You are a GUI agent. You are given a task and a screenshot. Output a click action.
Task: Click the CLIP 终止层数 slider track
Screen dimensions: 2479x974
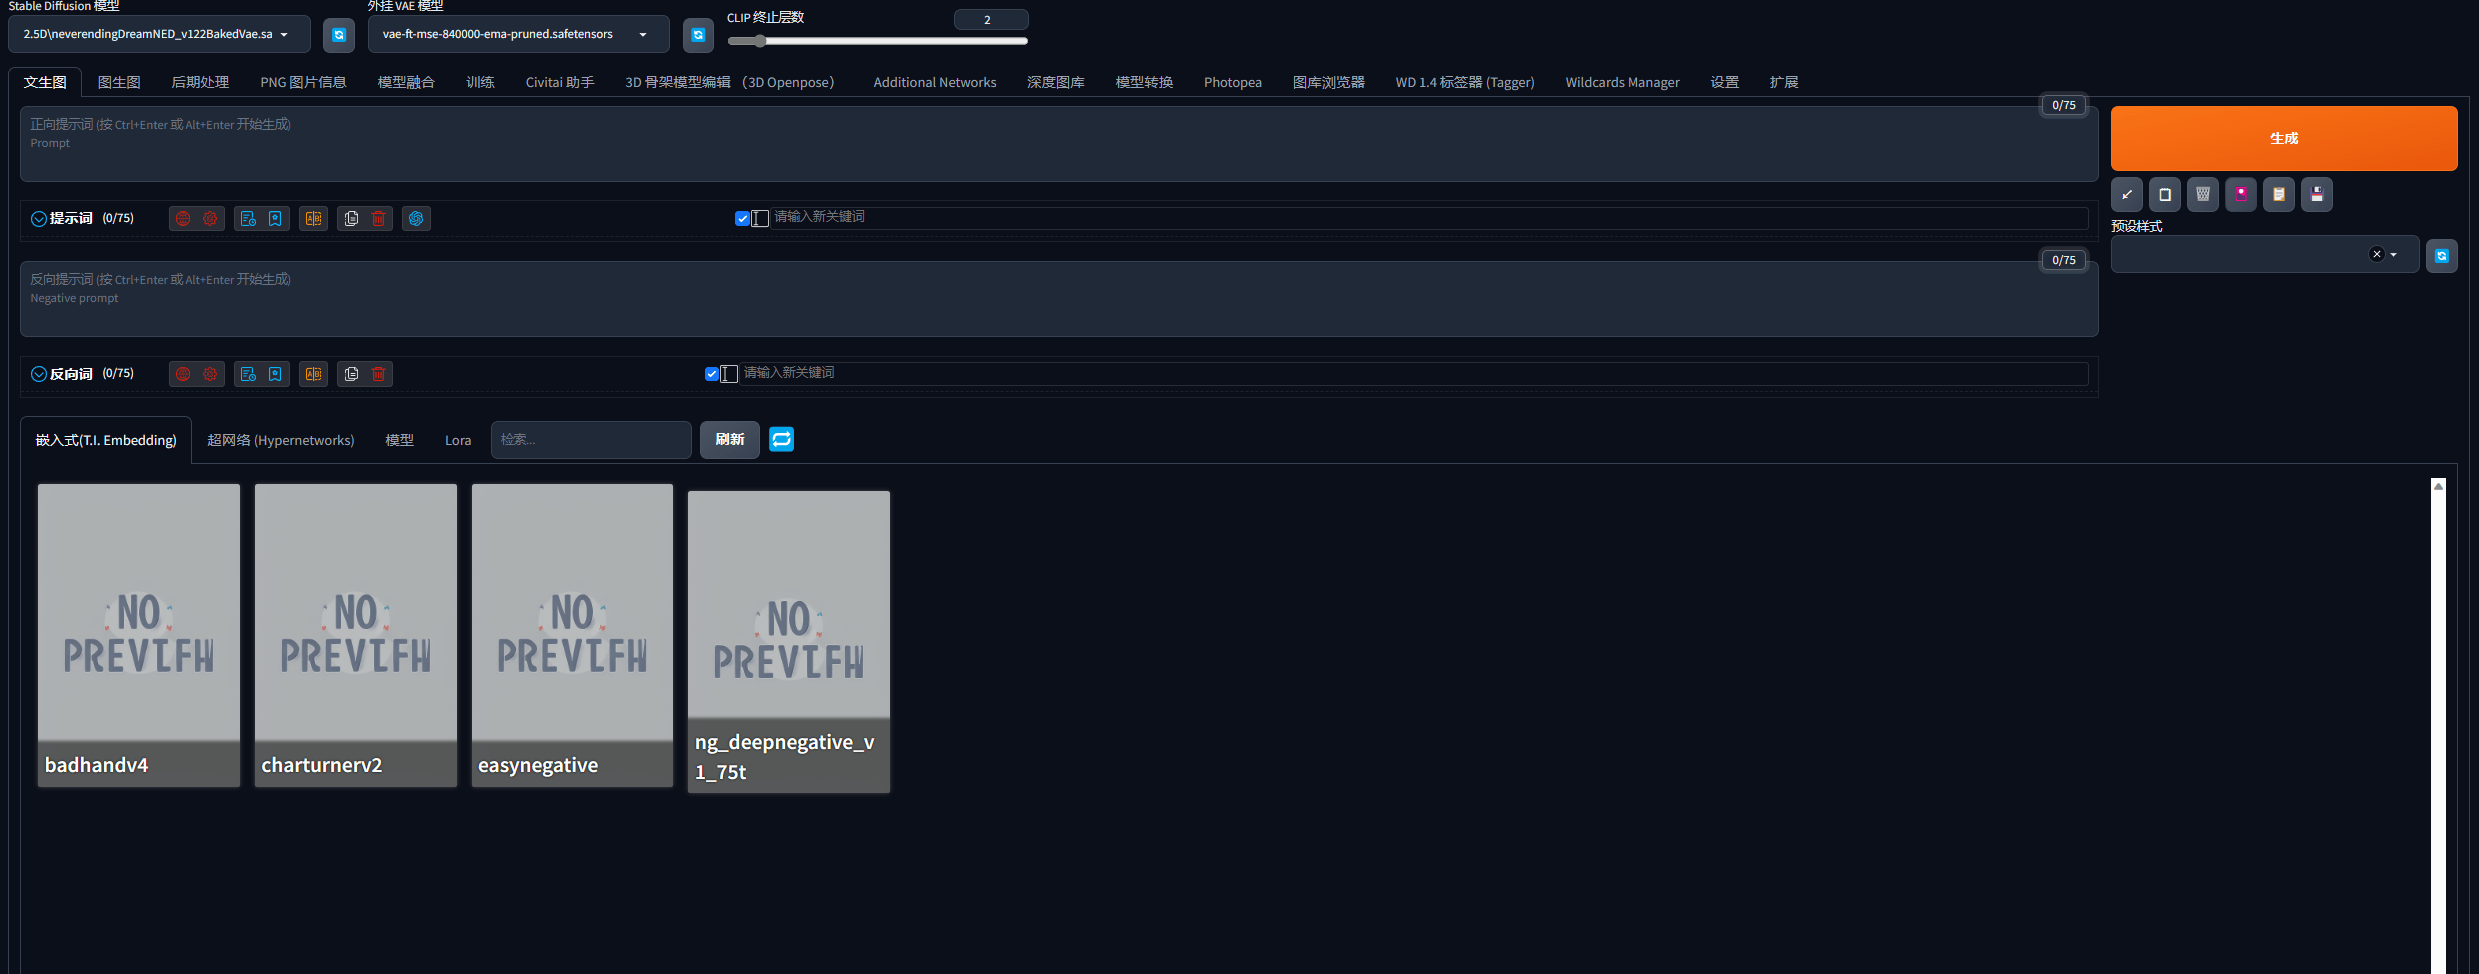[878, 41]
